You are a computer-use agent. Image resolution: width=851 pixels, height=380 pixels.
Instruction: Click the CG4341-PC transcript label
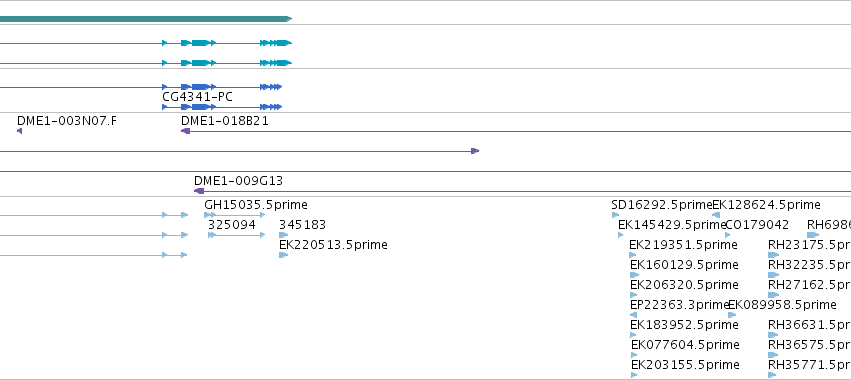(x=198, y=97)
